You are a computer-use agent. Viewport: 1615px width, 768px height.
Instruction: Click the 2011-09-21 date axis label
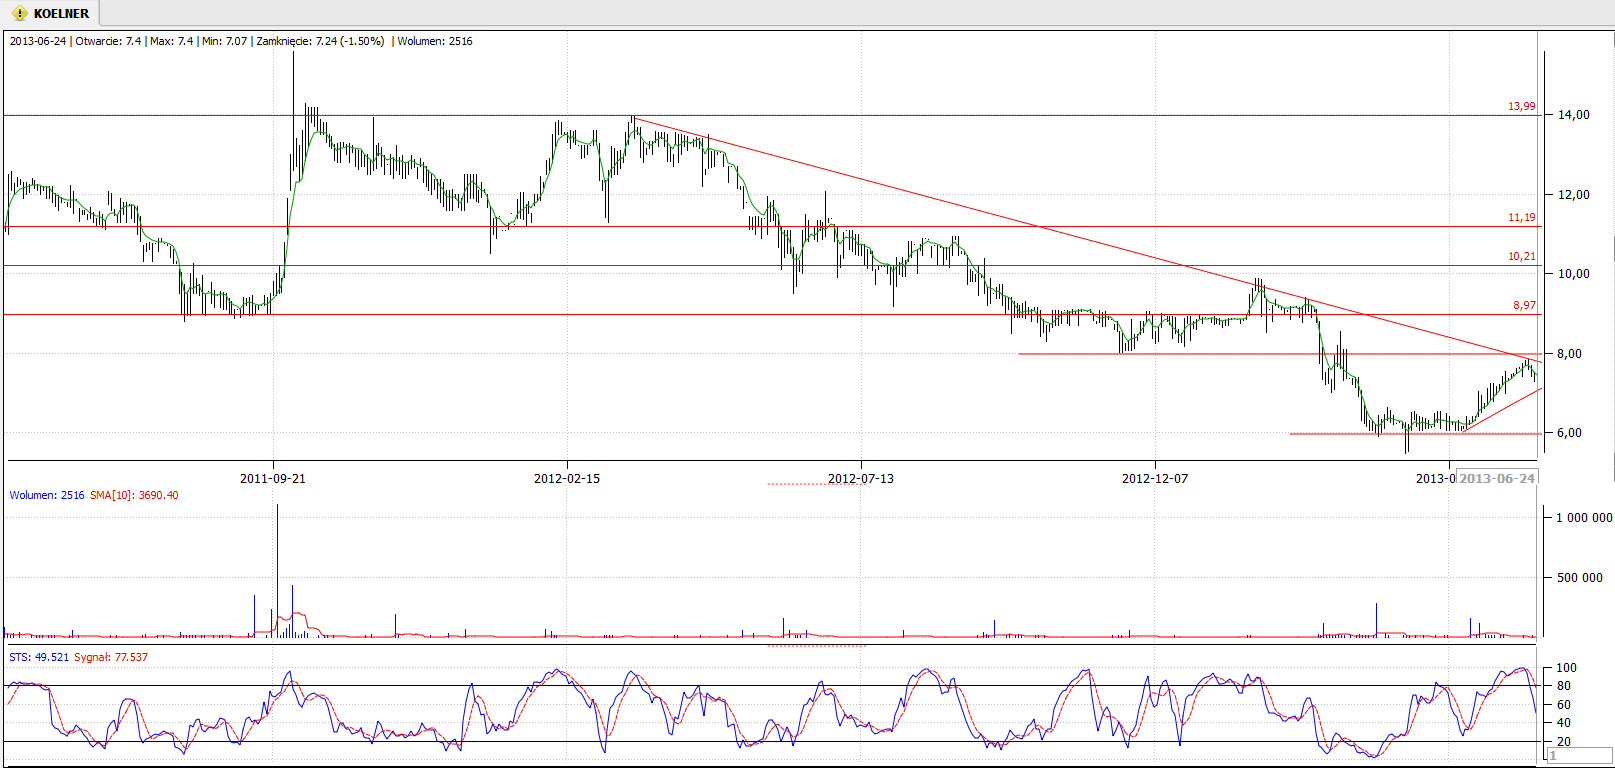tap(273, 478)
